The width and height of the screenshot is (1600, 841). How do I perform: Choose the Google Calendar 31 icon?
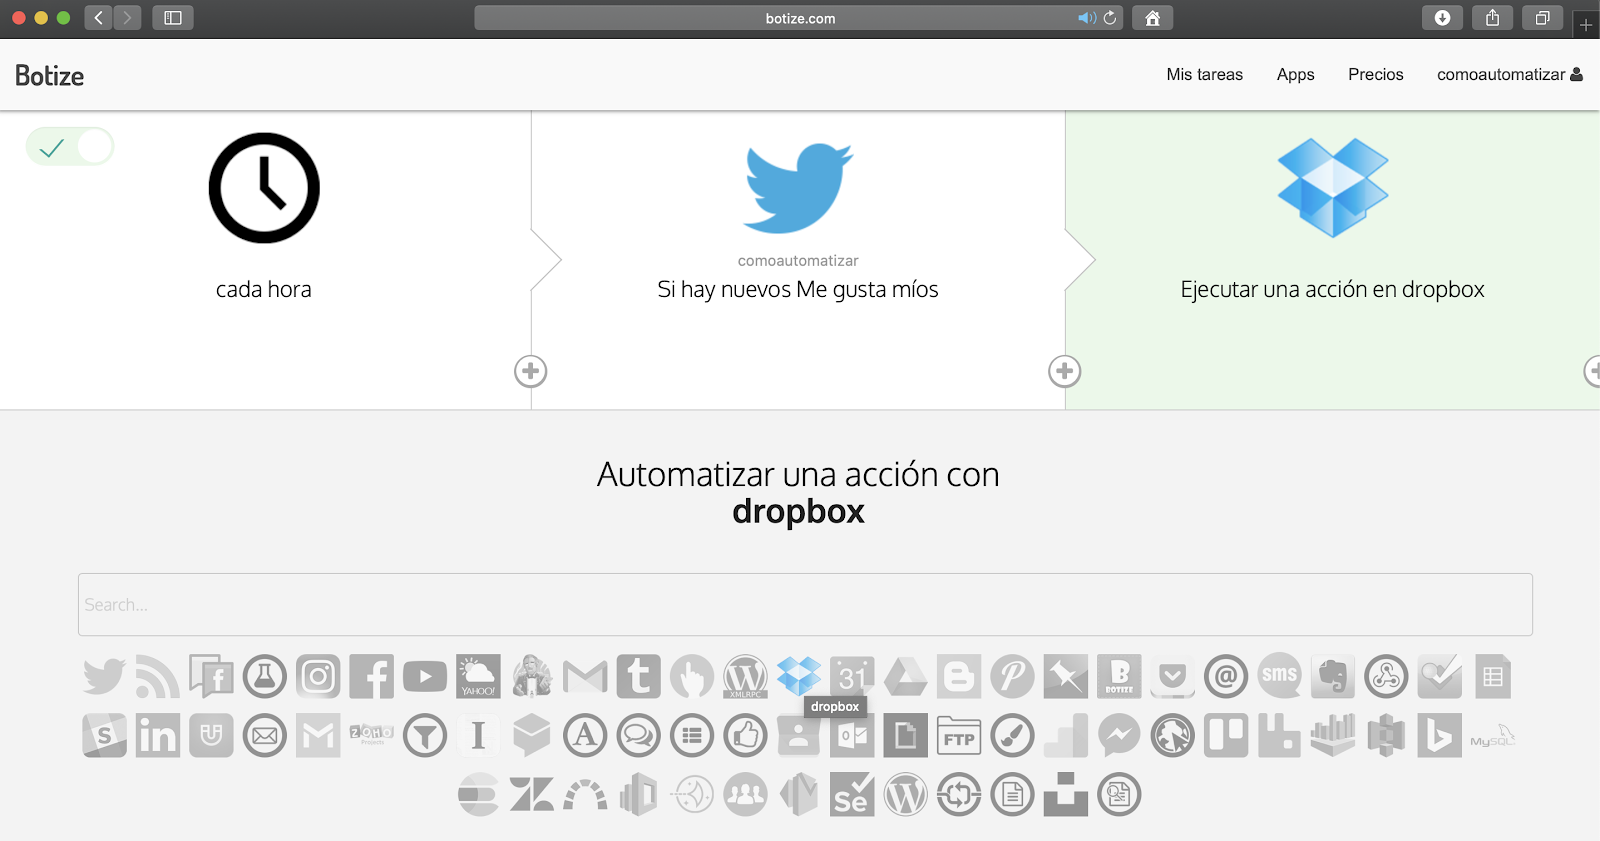(x=852, y=677)
